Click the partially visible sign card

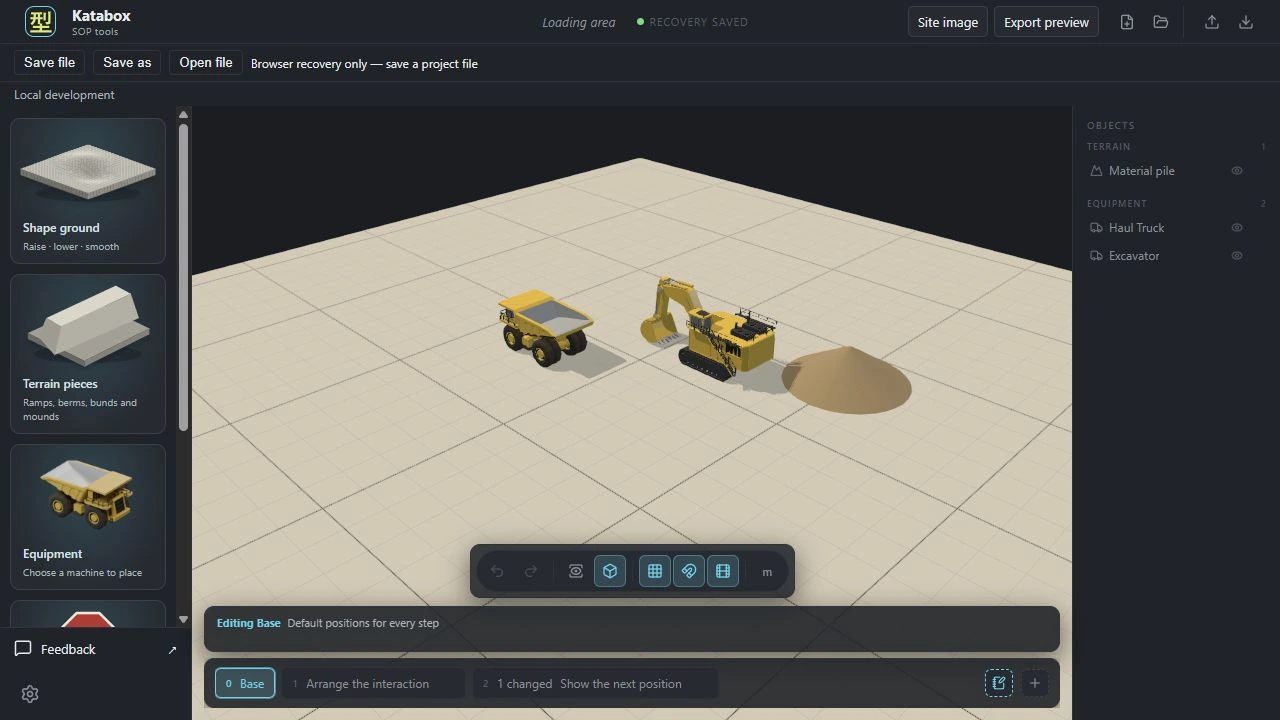(88, 614)
